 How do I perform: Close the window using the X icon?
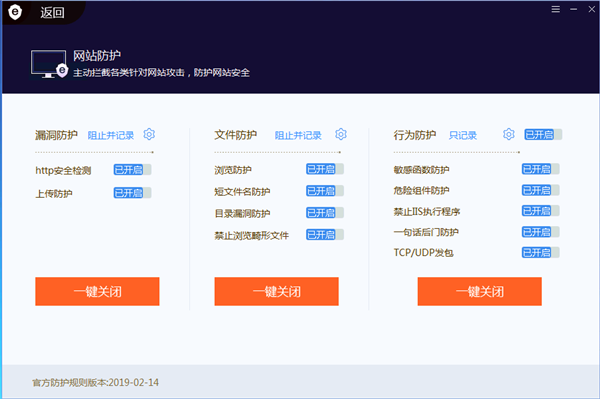click(592, 9)
